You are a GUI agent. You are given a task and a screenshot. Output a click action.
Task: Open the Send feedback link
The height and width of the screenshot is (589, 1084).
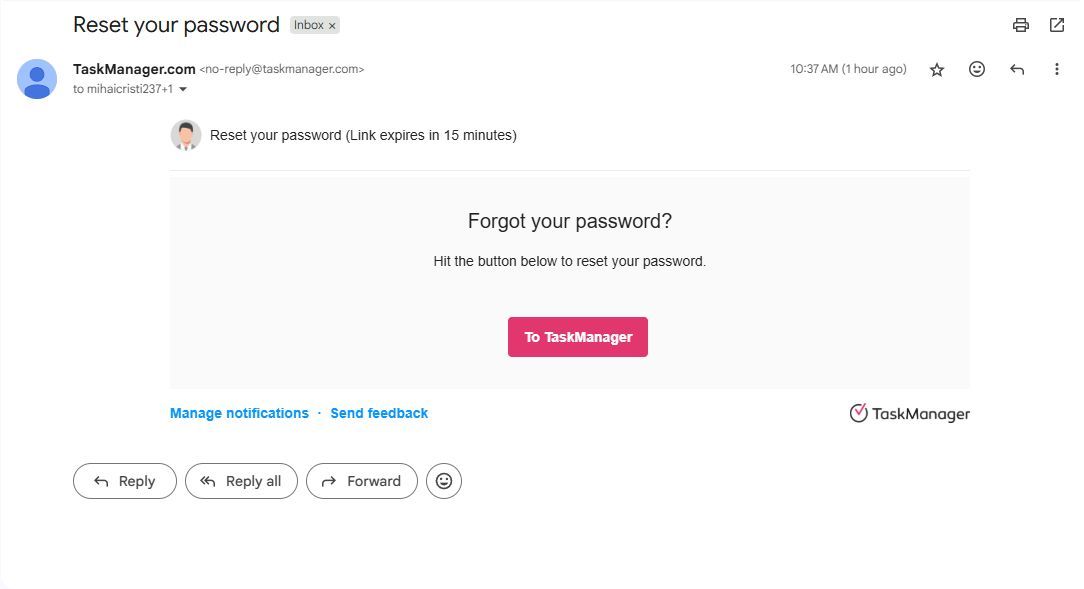pos(379,413)
